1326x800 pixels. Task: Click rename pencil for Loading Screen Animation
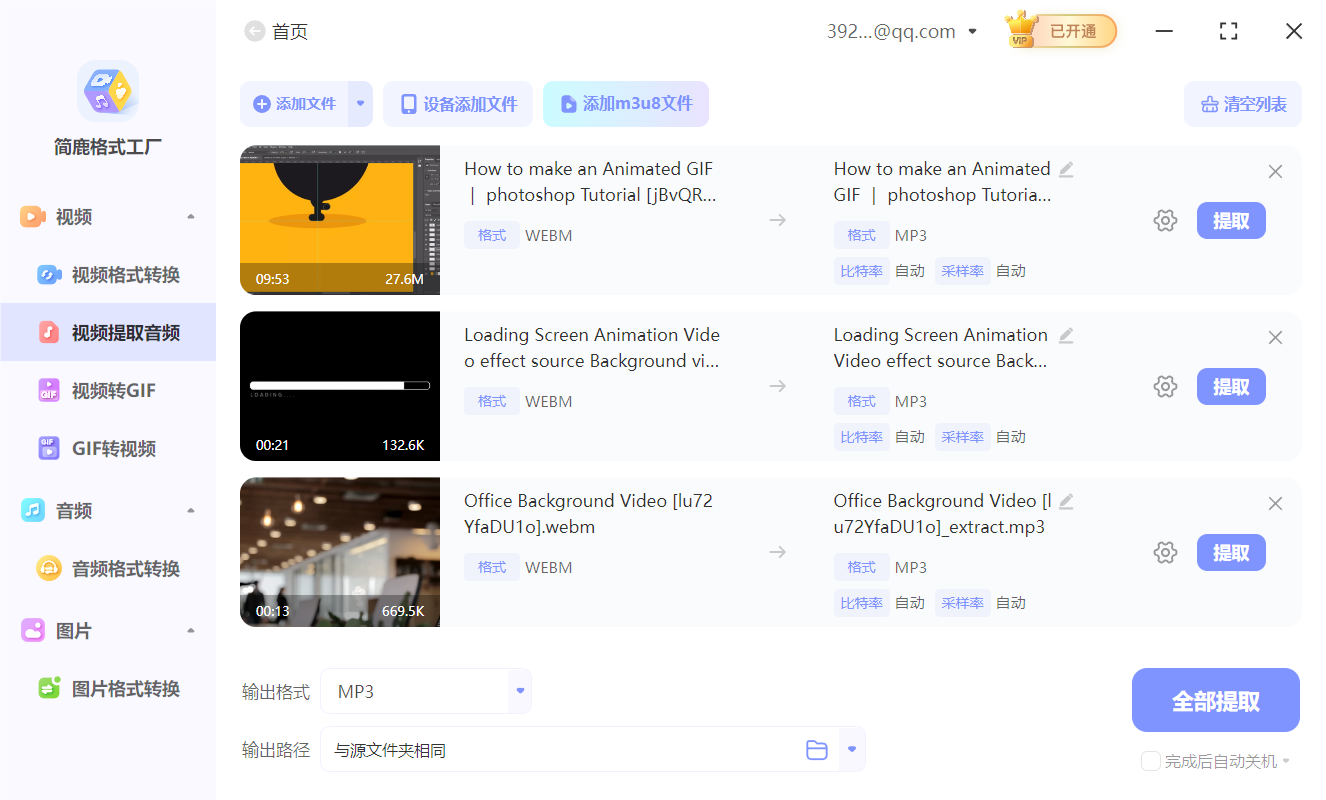click(x=1066, y=336)
